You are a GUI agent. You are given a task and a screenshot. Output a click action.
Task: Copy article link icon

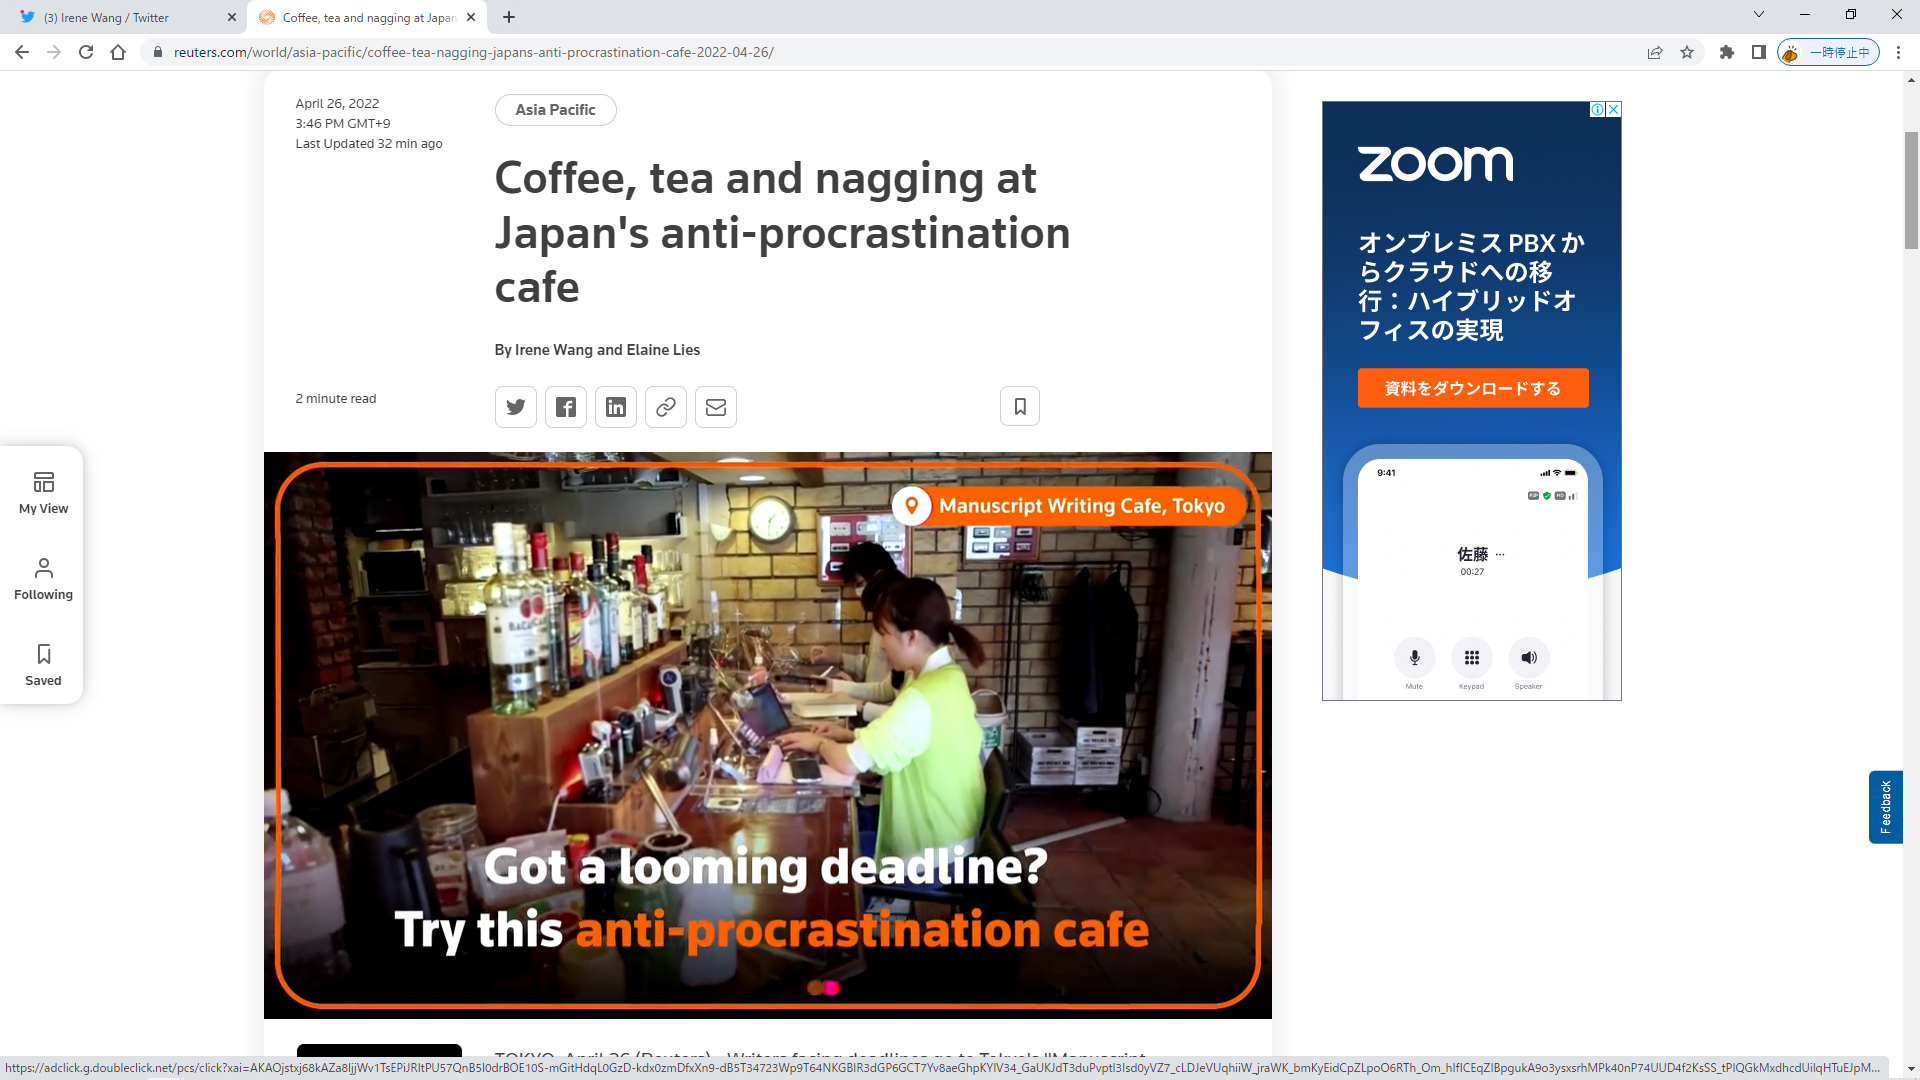pyautogui.click(x=666, y=407)
